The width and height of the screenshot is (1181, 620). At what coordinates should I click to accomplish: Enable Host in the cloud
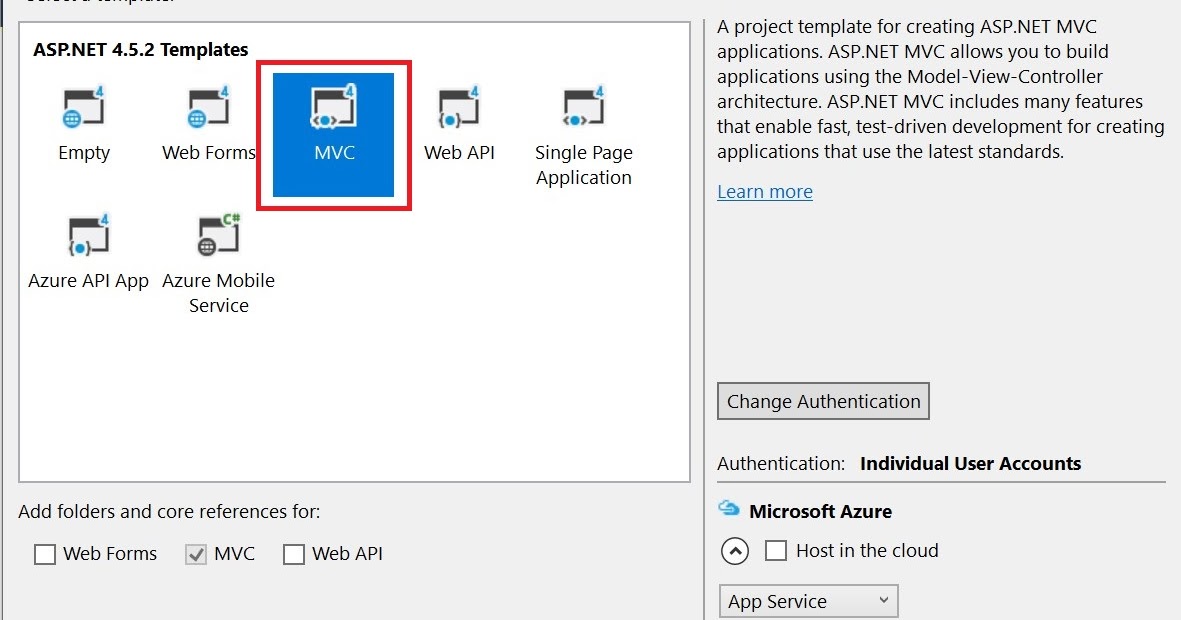775,550
